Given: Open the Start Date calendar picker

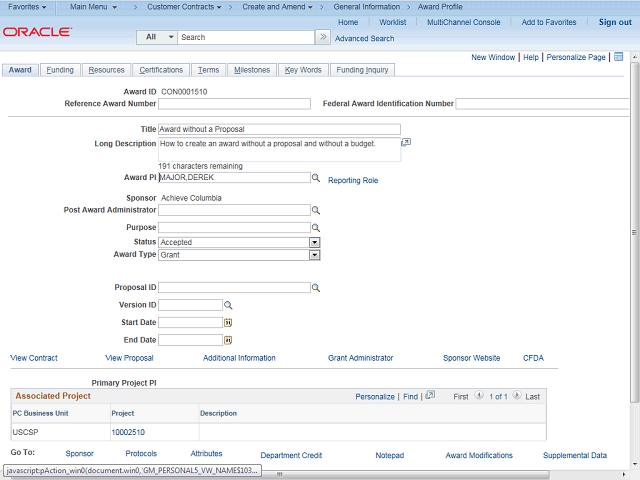Looking at the screenshot, I should (x=228, y=323).
